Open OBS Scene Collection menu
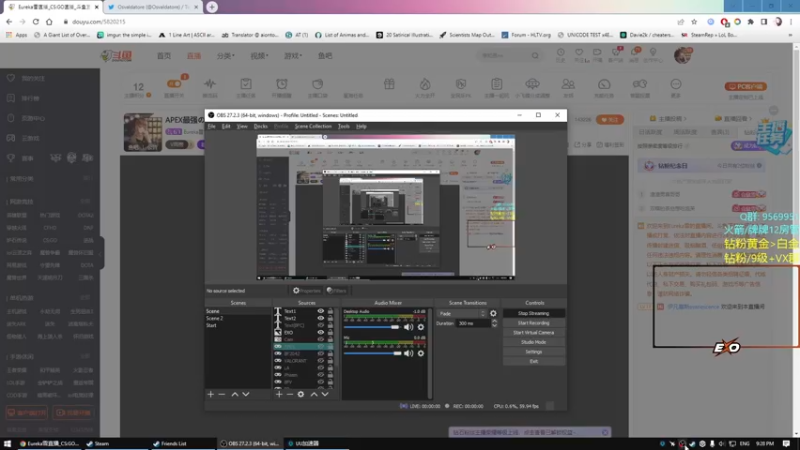 (x=313, y=126)
